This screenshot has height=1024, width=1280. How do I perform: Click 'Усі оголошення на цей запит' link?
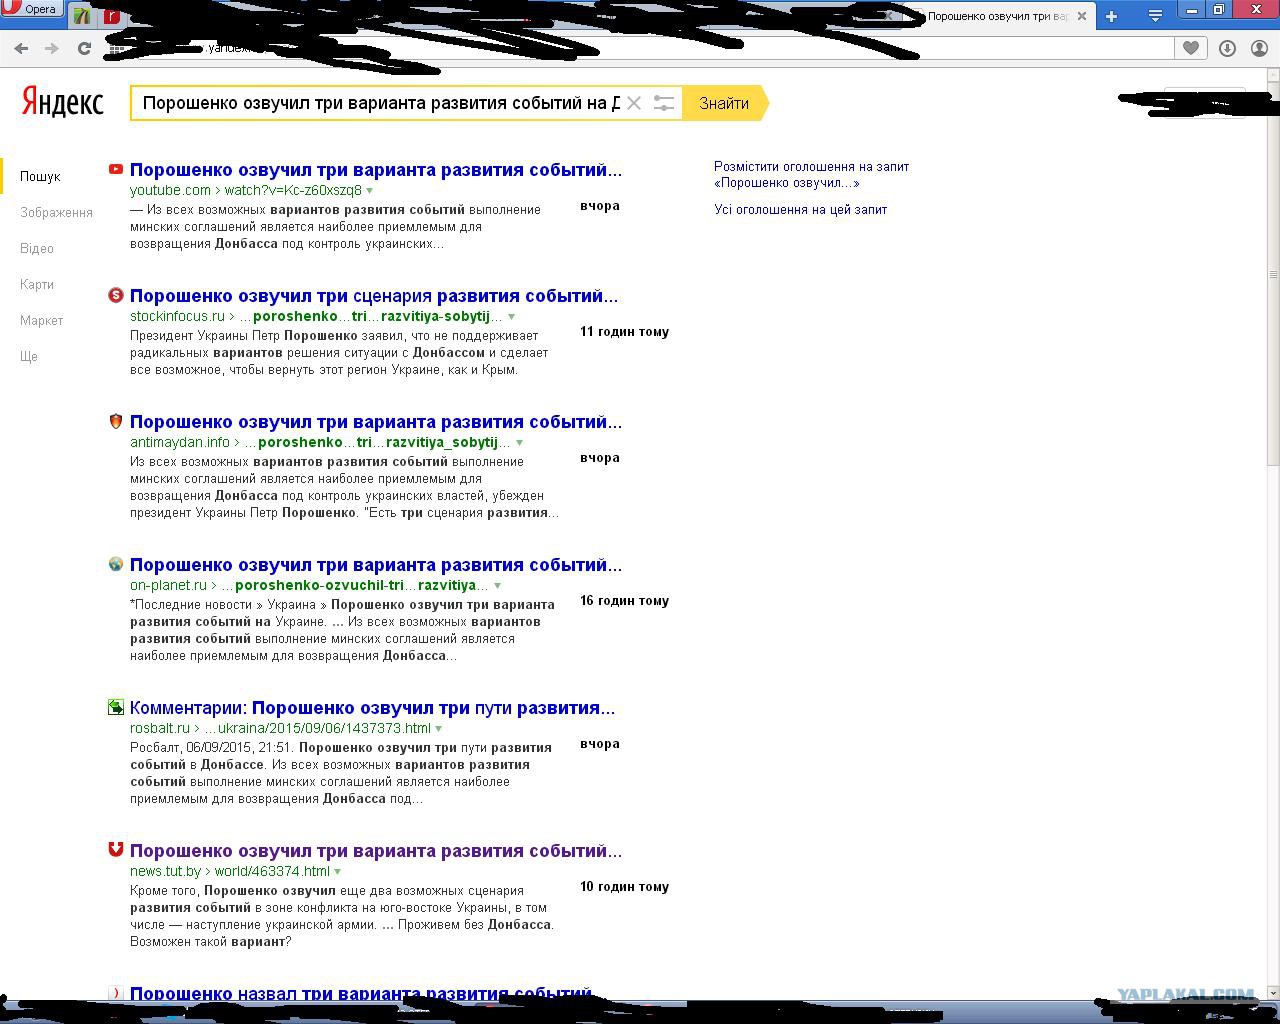800,210
